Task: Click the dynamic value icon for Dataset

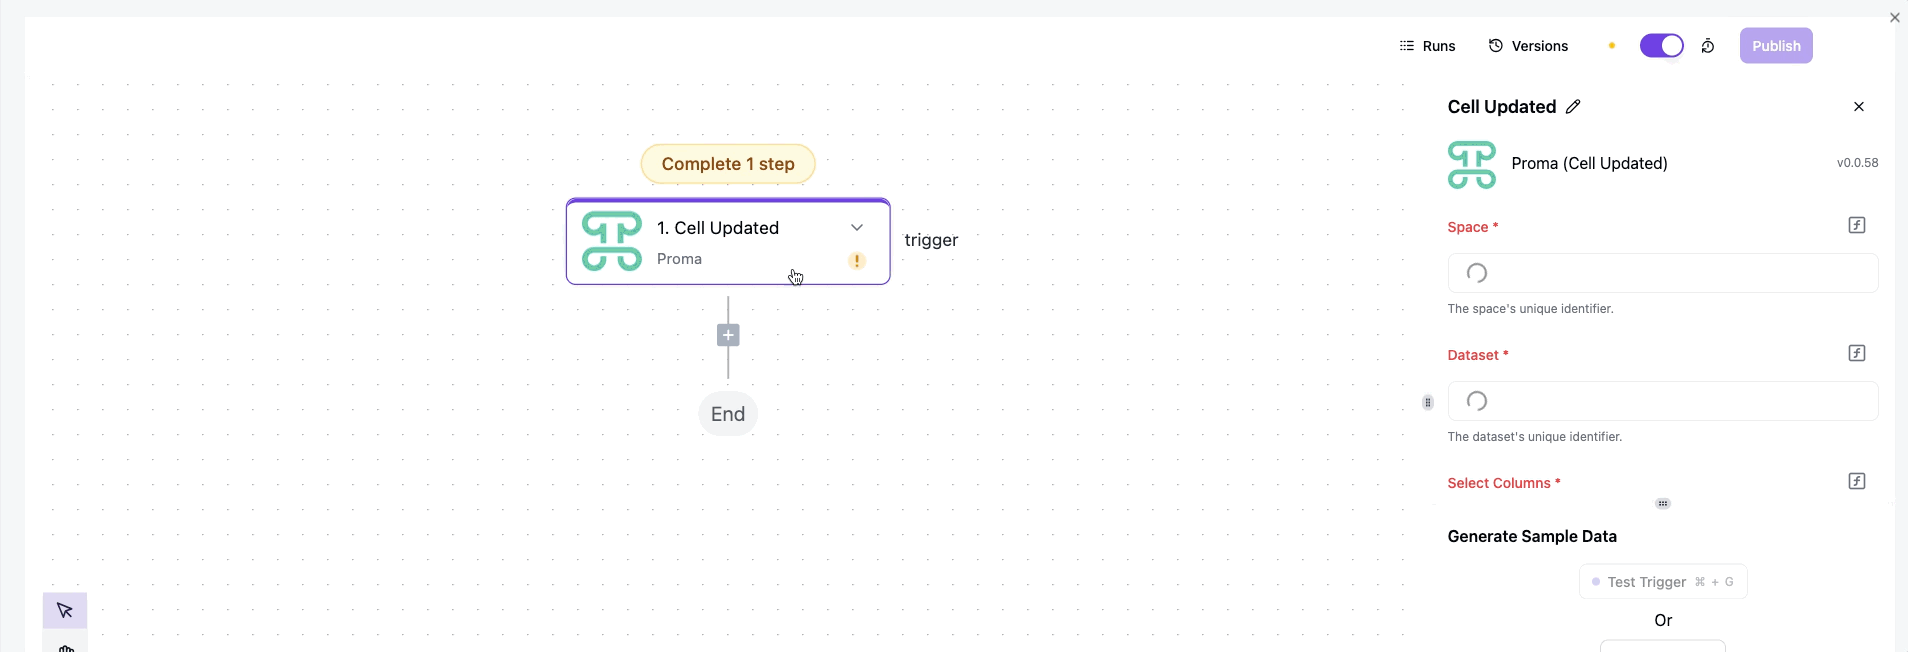Action: (x=1857, y=353)
